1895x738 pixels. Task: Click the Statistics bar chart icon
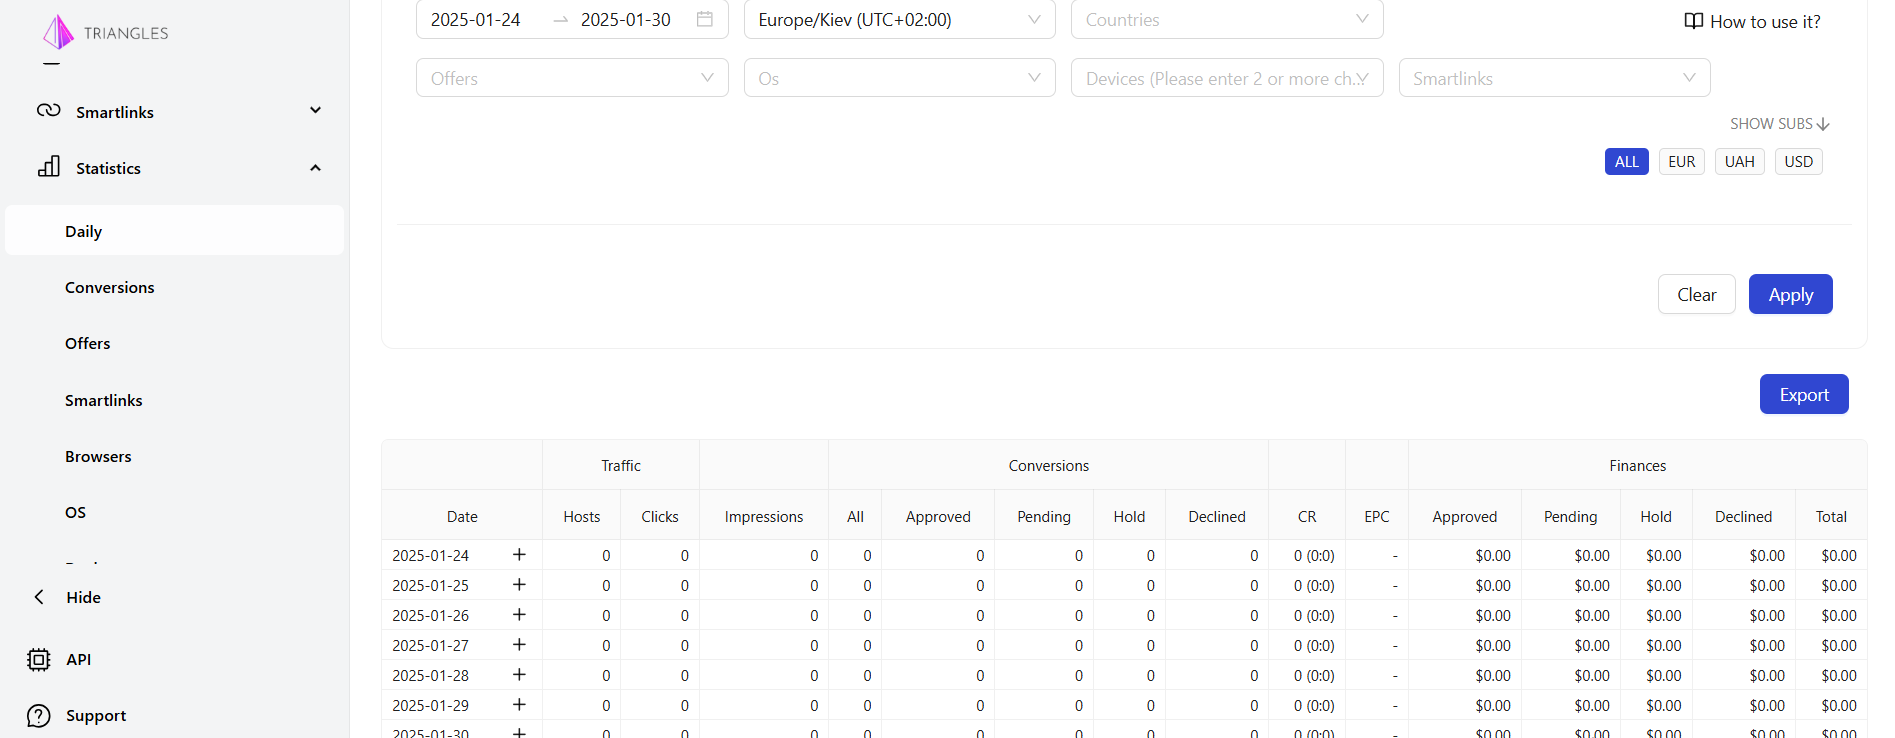[x=49, y=167]
